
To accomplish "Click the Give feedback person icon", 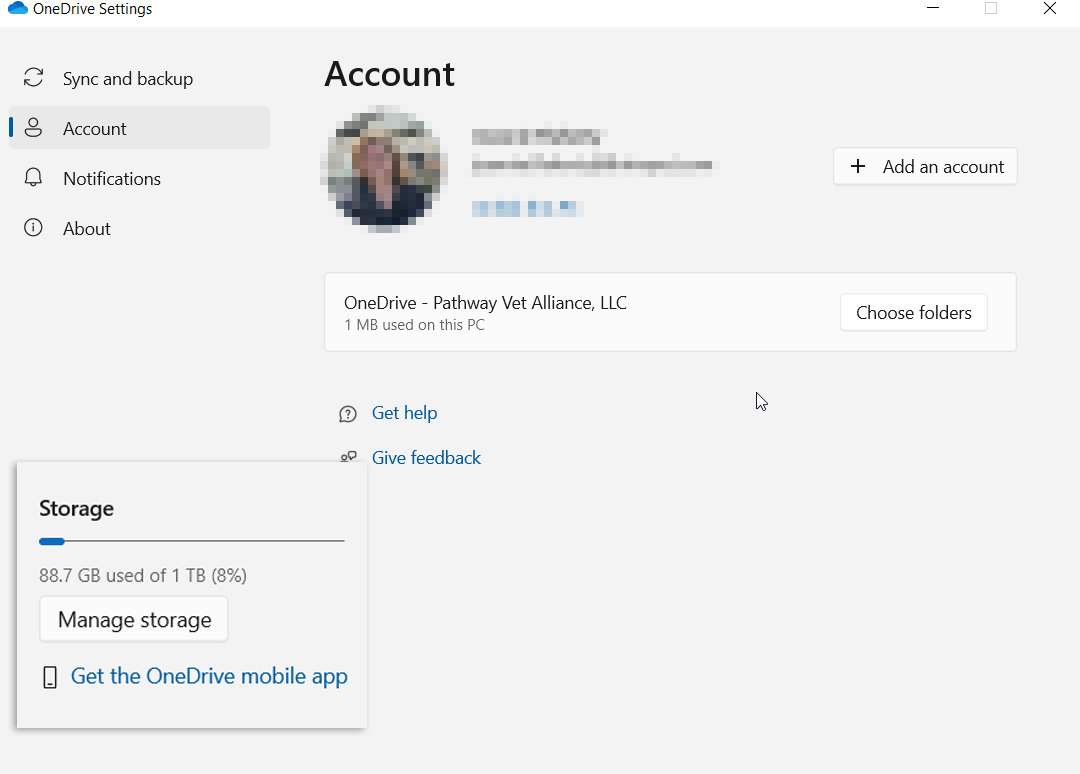I will 348,458.
